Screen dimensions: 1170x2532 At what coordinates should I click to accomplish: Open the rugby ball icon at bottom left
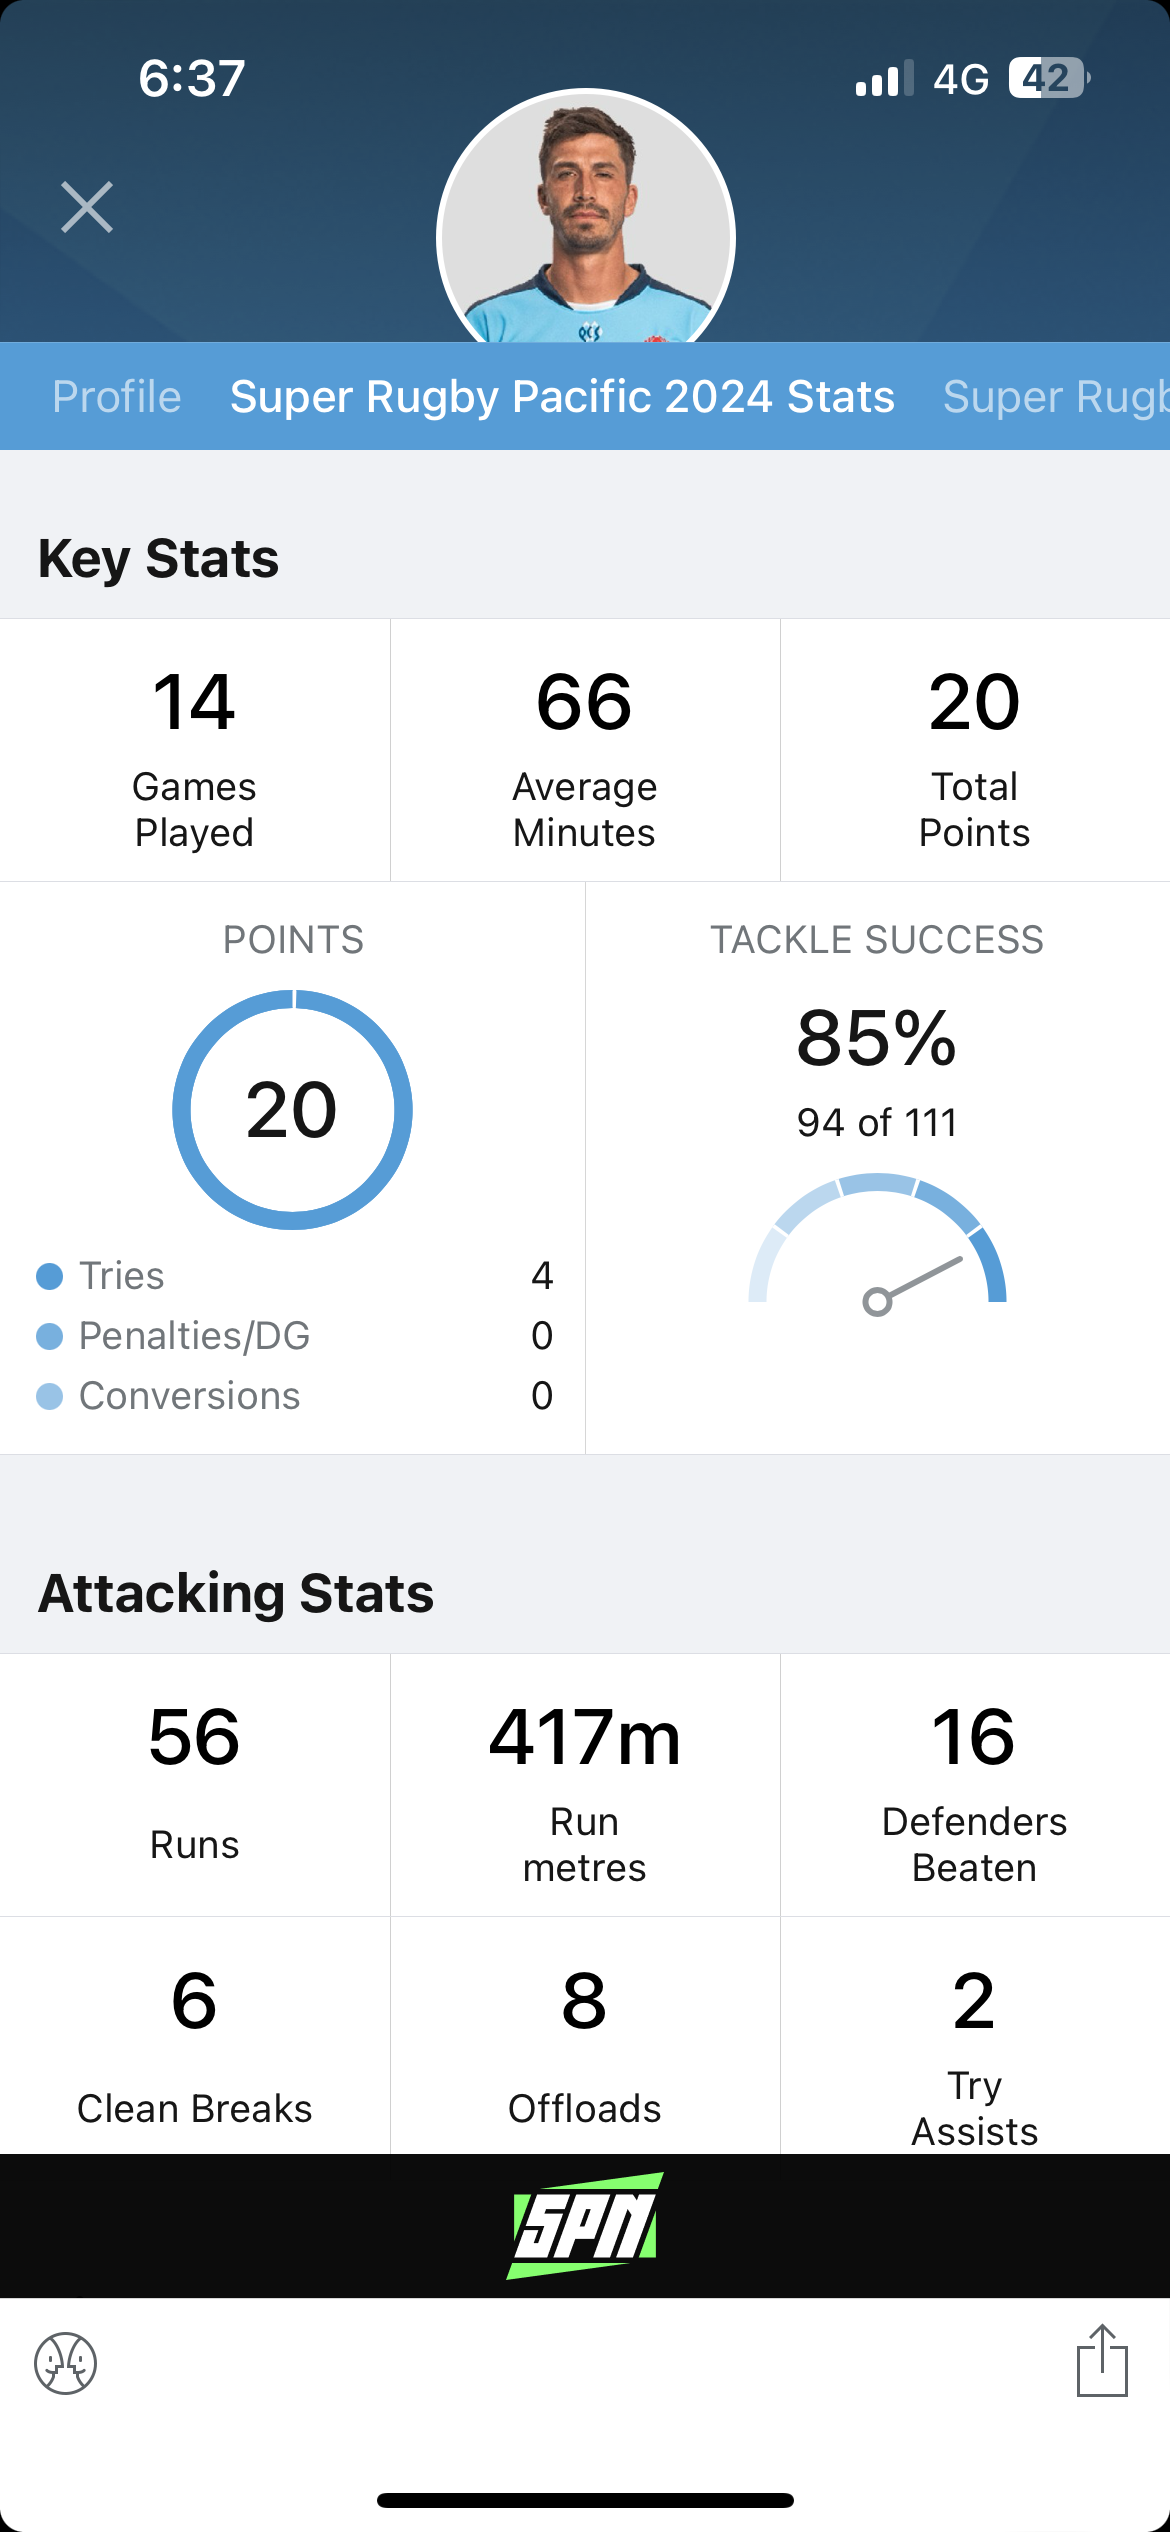tap(66, 2364)
